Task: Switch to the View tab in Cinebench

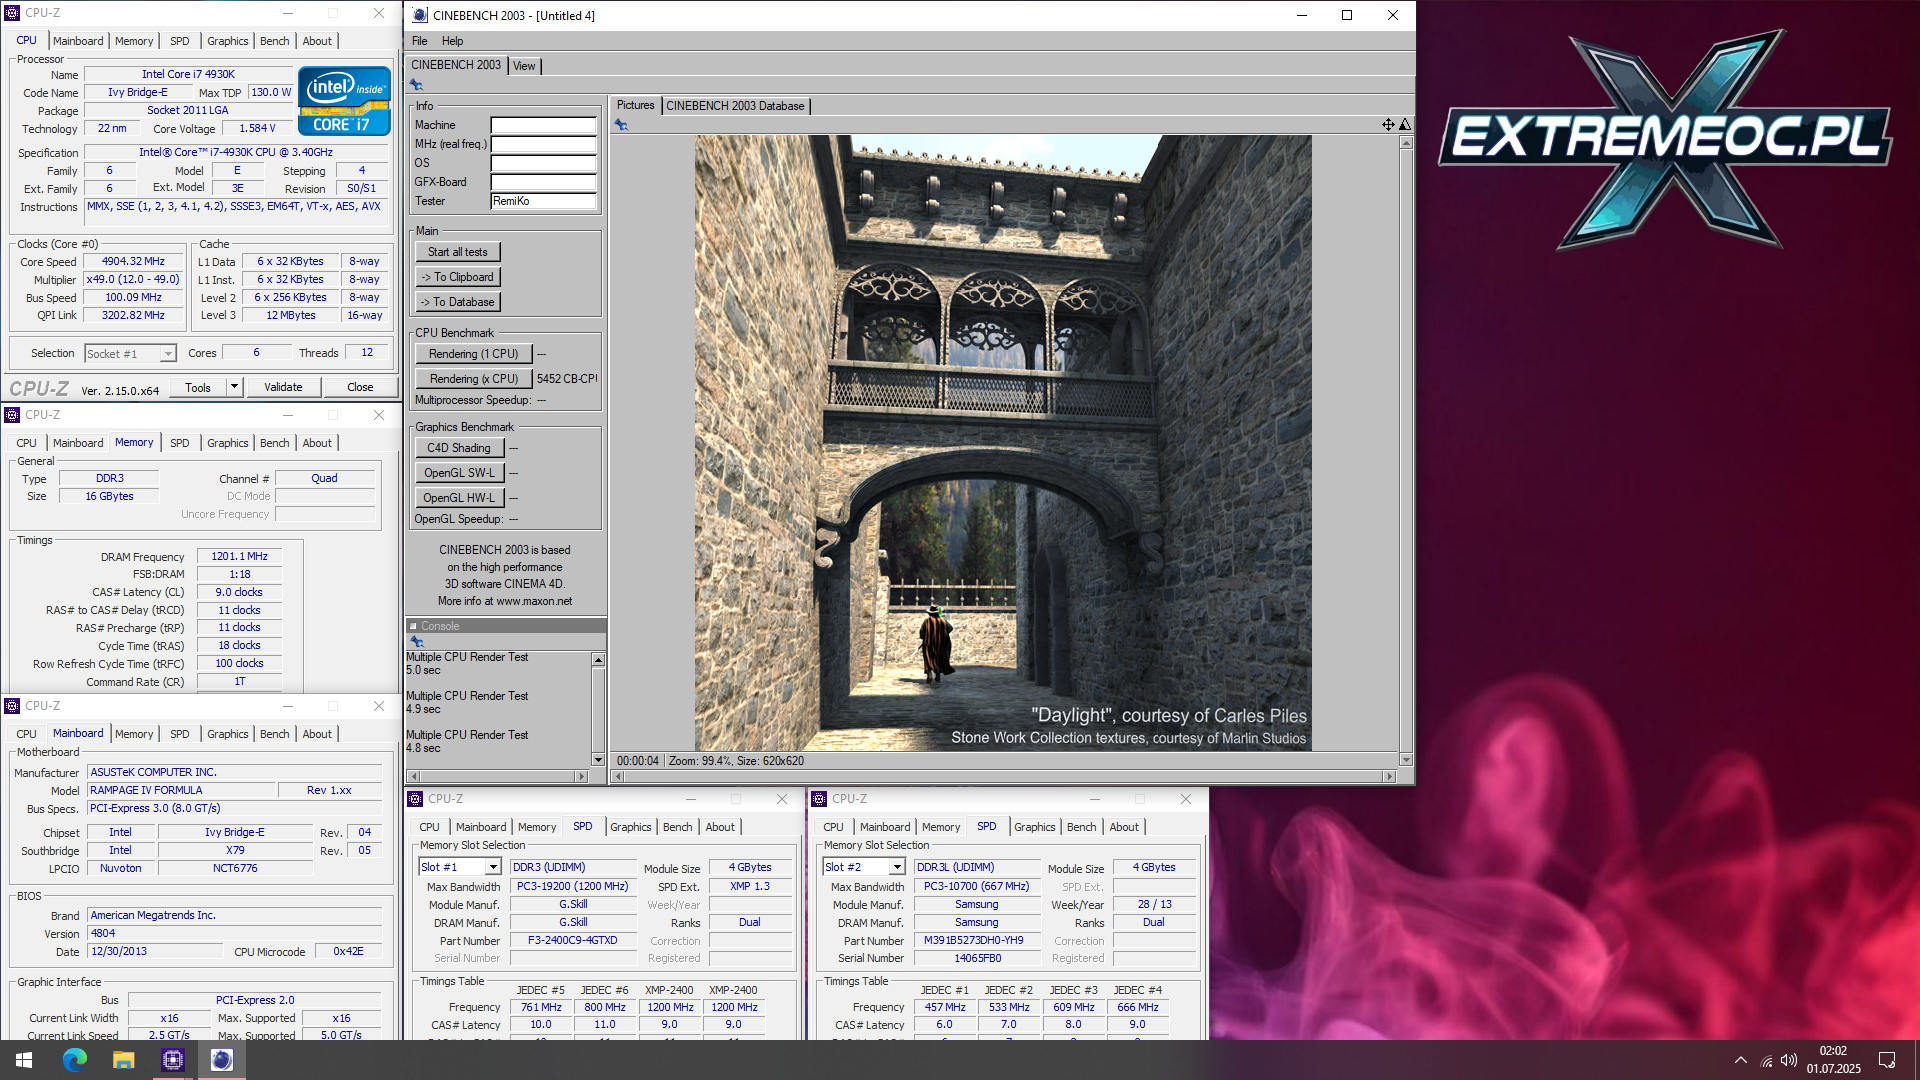Action: pos(524,66)
